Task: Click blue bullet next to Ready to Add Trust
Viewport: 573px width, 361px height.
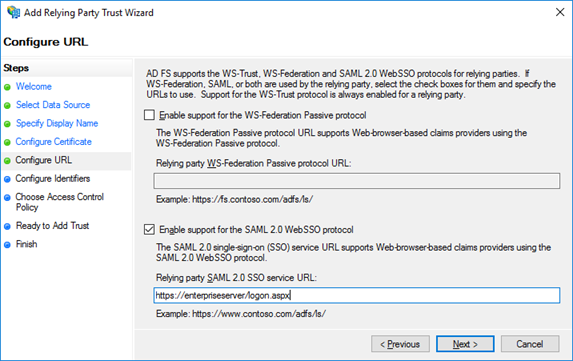Action: [x=7, y=226]
